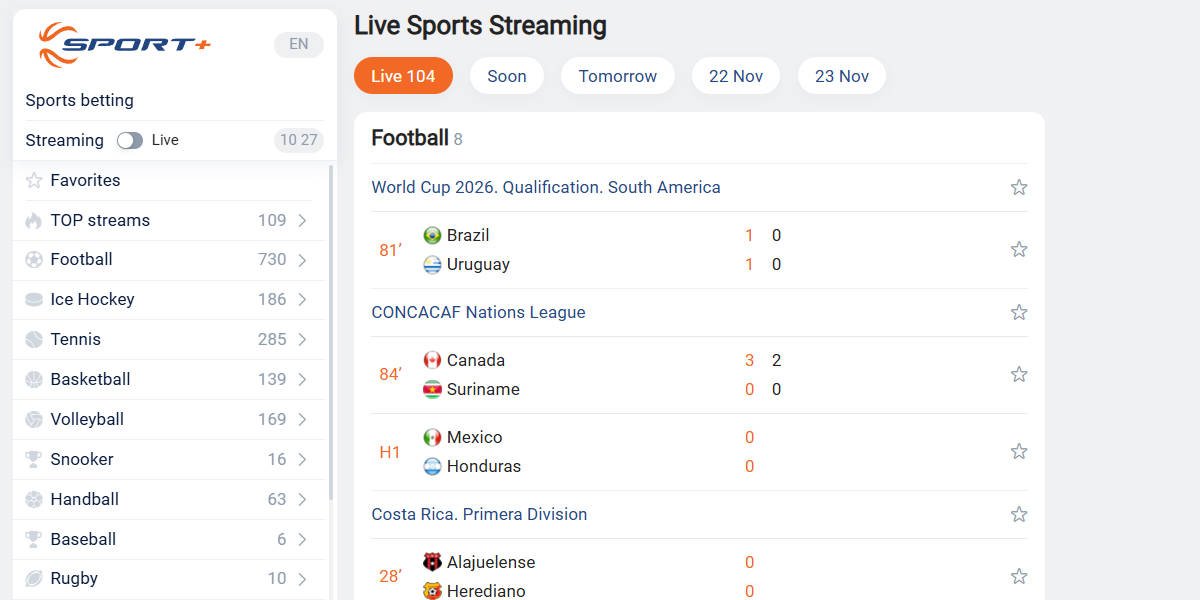
Task: Click the sidebar sports list scrollbar
Action: 331,330
